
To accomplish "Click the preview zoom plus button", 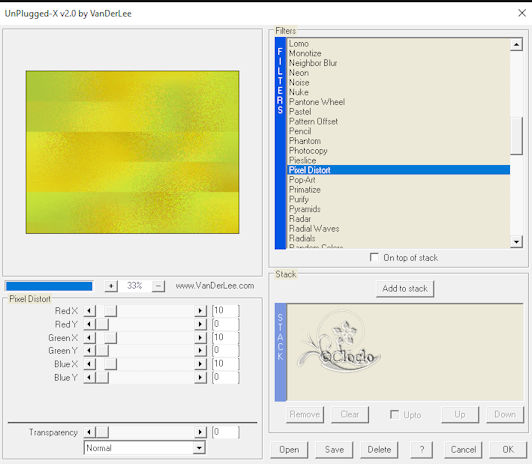I will (111, 286).
